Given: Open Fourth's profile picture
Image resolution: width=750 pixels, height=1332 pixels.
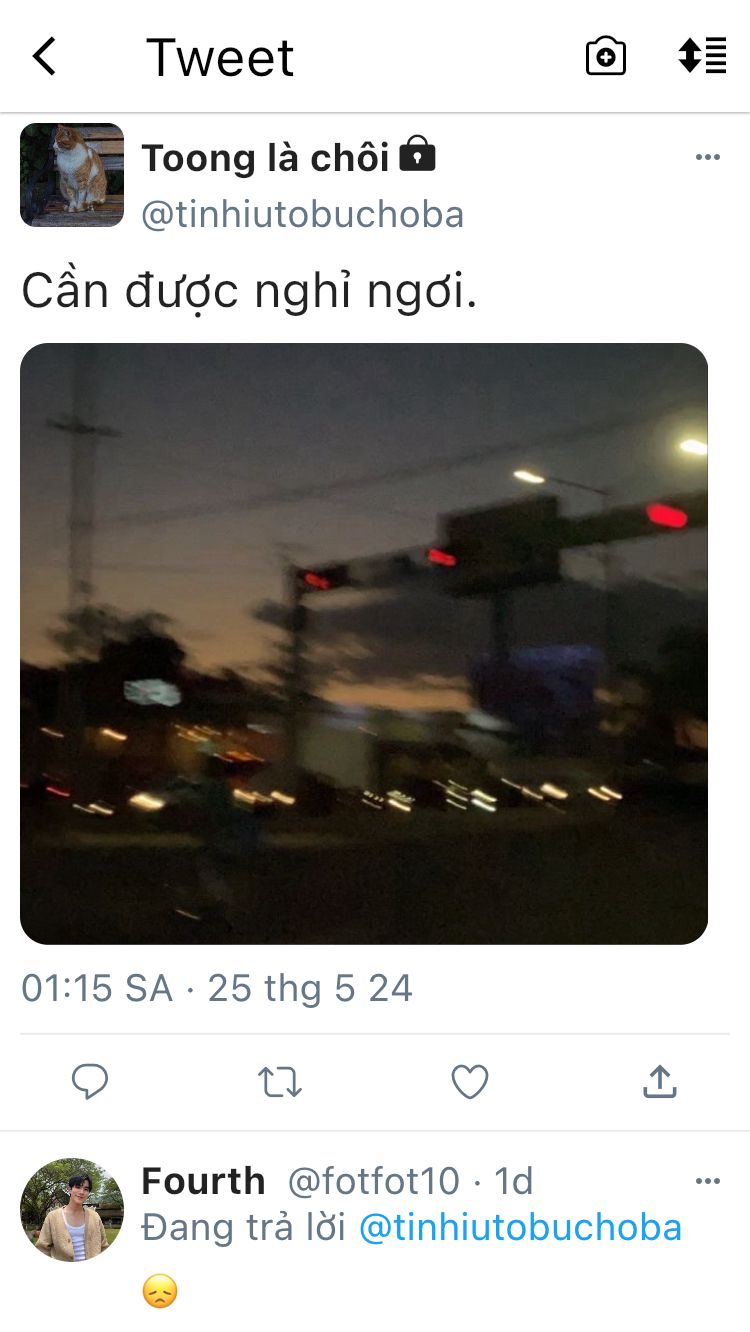Looking at the screenshot, I should click(72, 1210).
